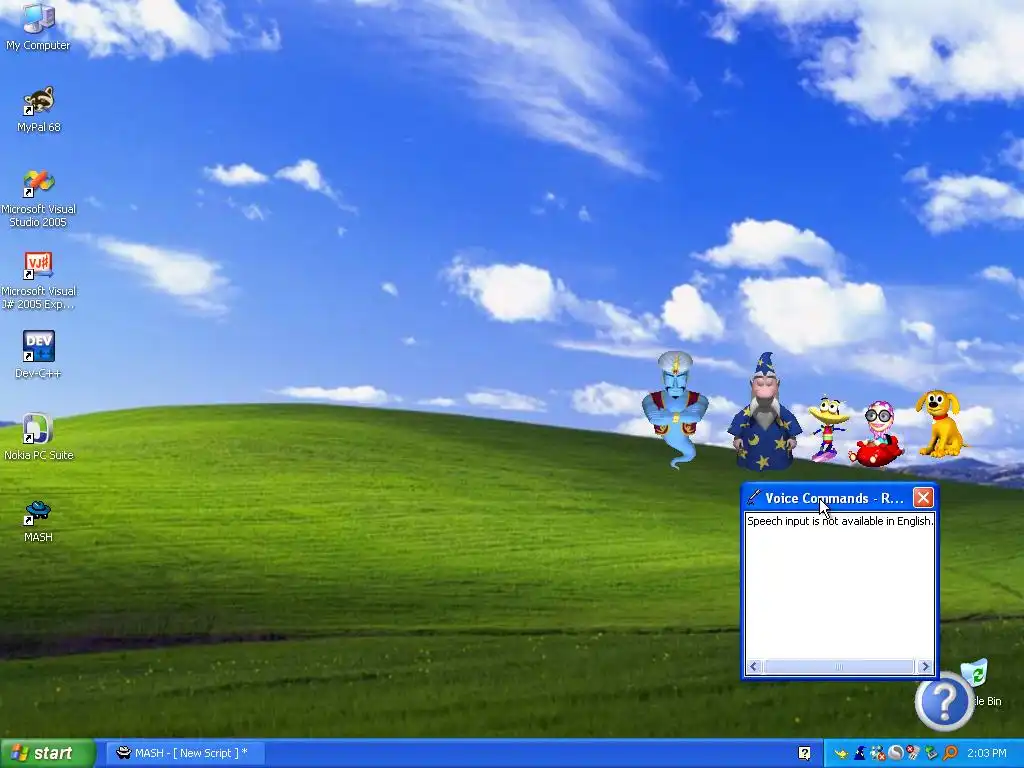Click 'Speech input is not available in English.' text
Image resolution: width=1024 pixels, height=768 pixels.
840,520
